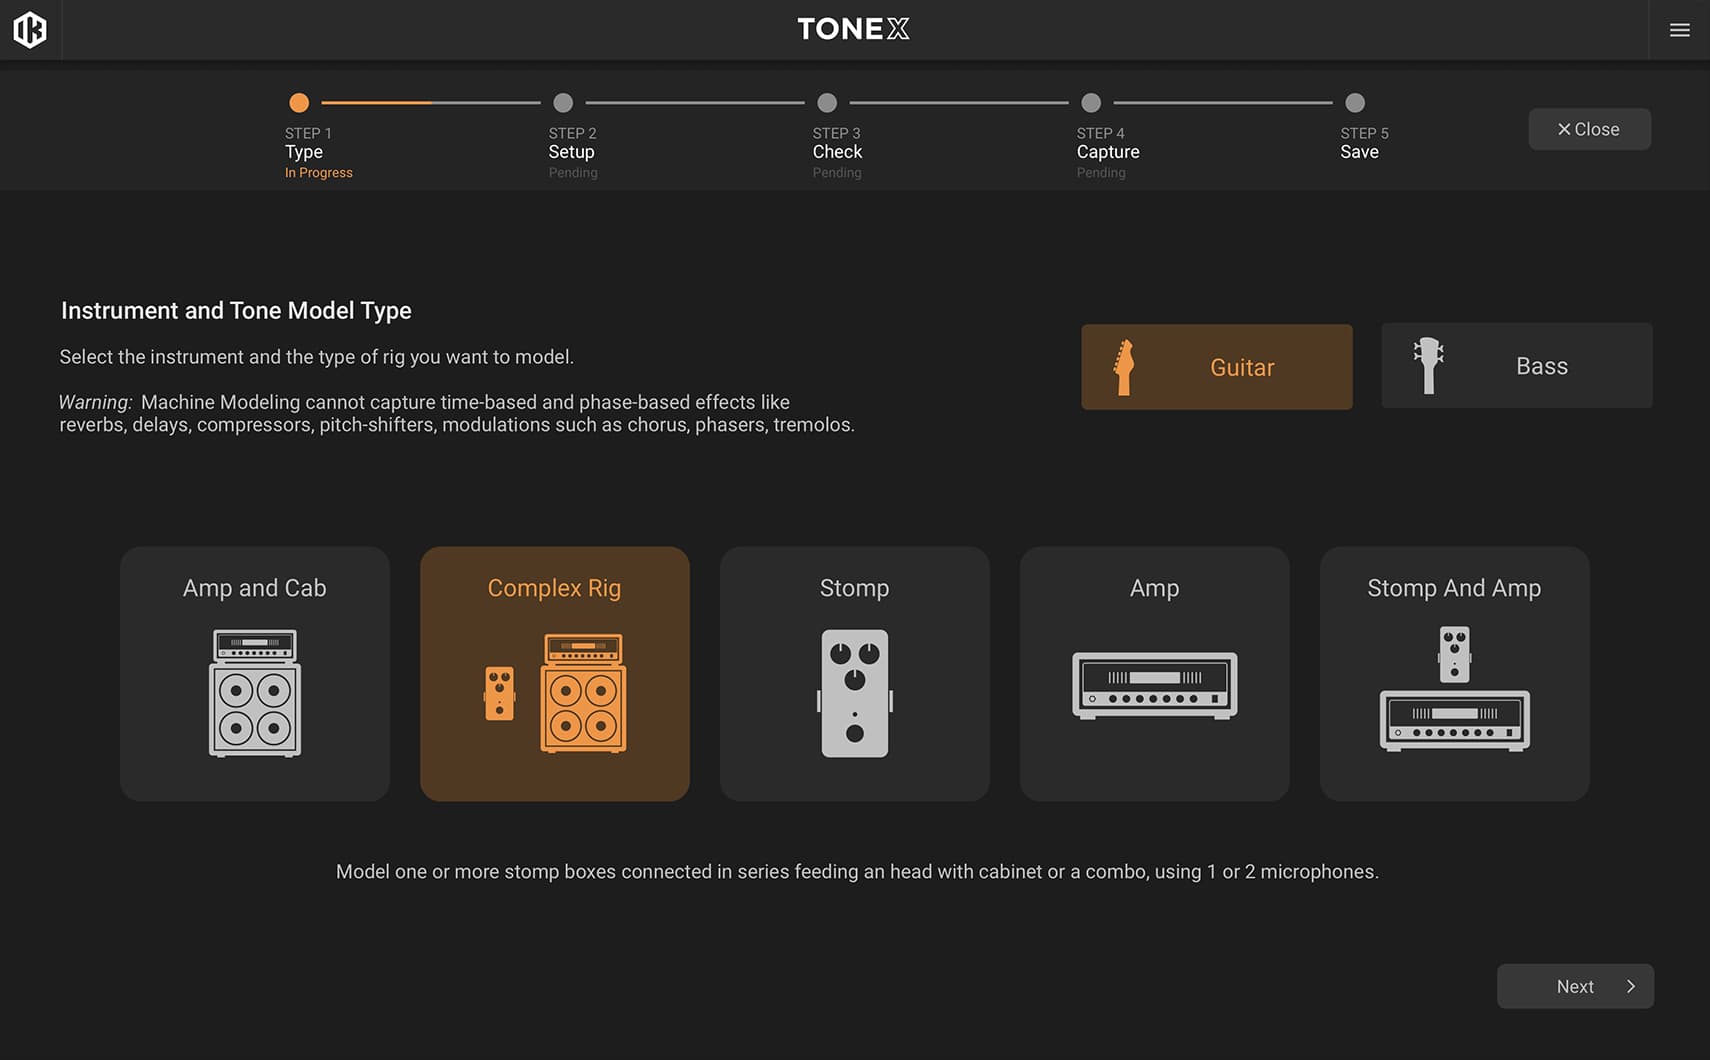The height and width of the screenshot is (1060, 1710).
Task: Click the Stomp And Amp rig icon
Action: click(1454, 690)
